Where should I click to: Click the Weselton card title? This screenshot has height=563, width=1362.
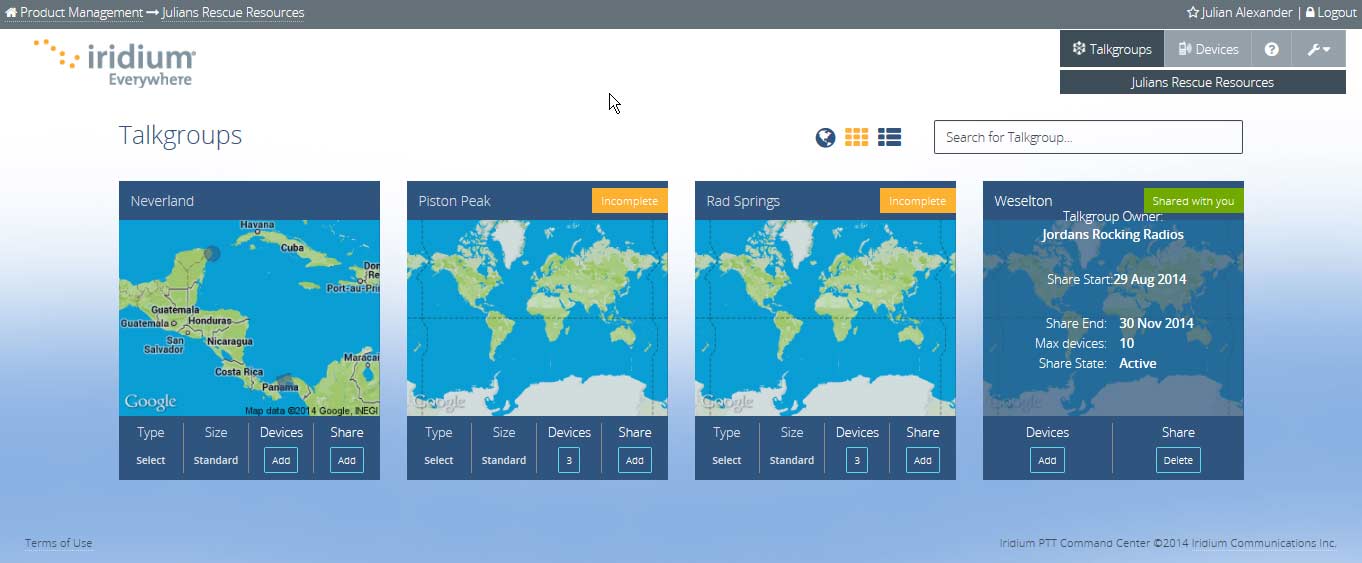click(1023, 201)
